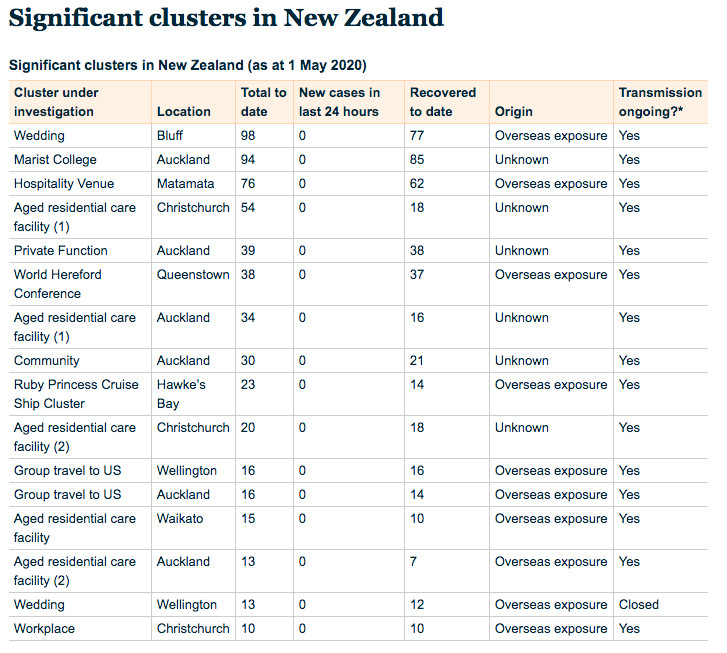The image size is (727, 653).
Task: Click the 'Recovered to date' column header
Action: point(442,102)
